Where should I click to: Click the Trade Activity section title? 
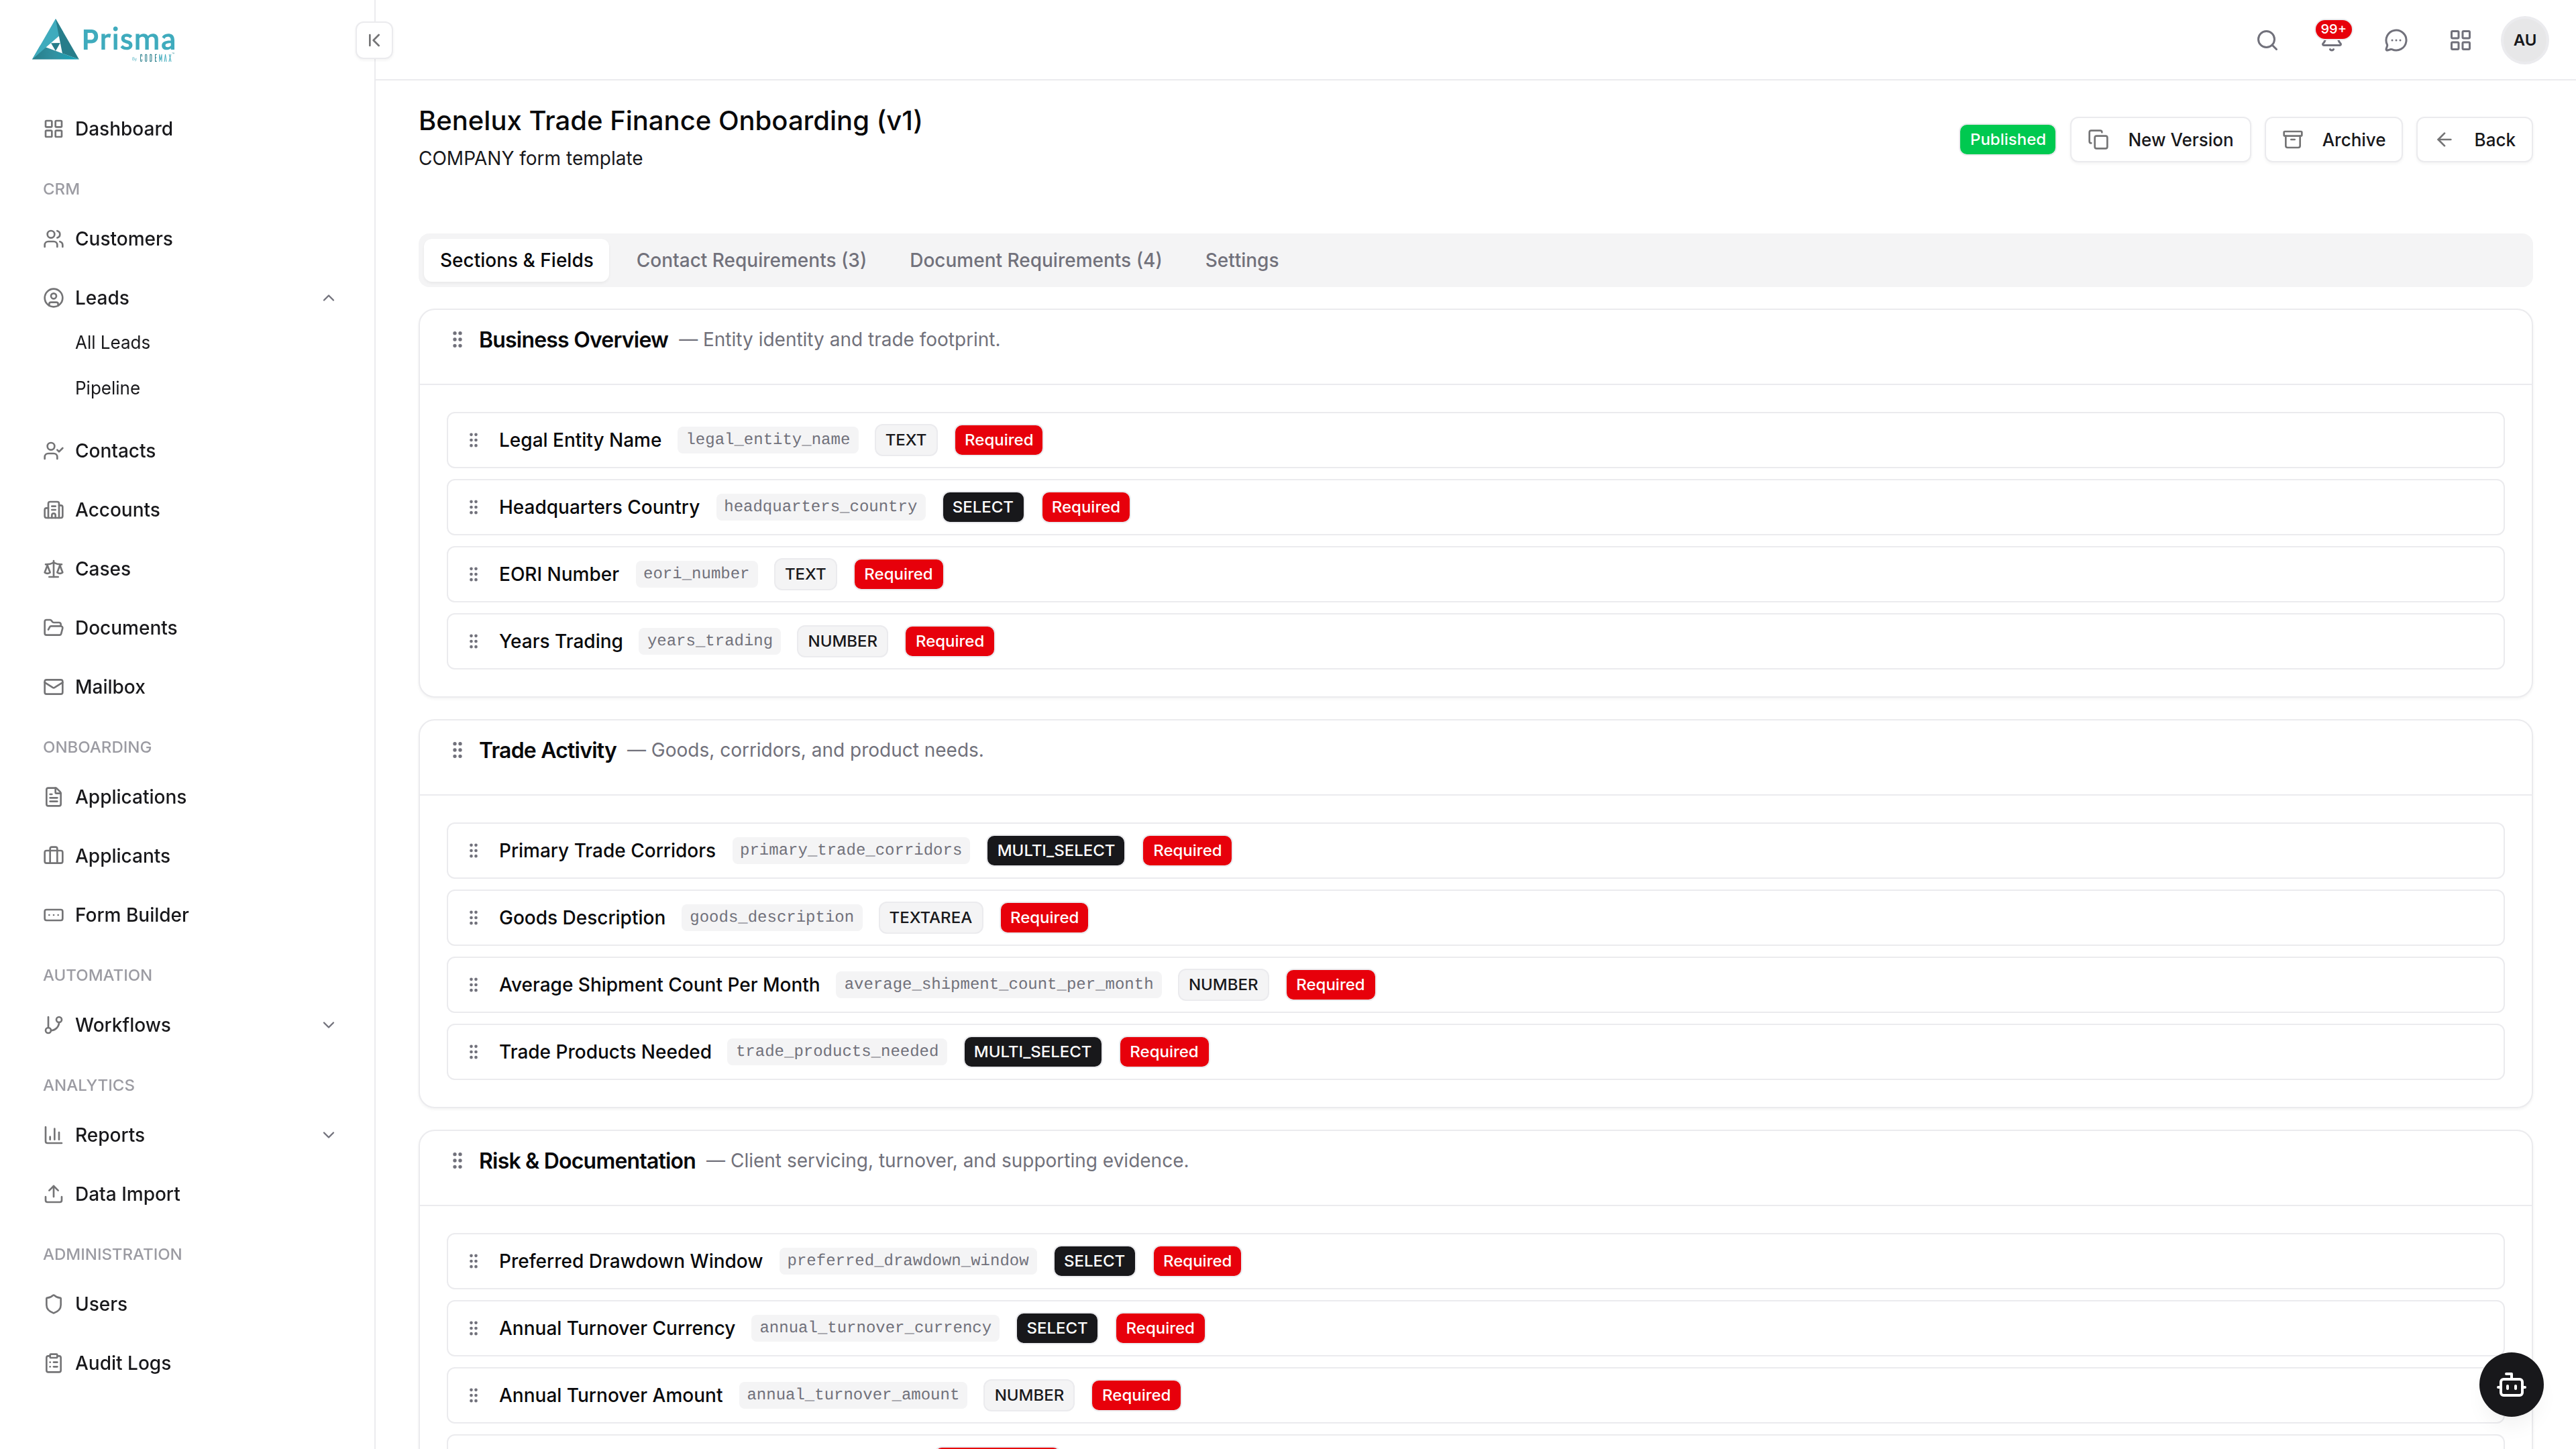547,750
